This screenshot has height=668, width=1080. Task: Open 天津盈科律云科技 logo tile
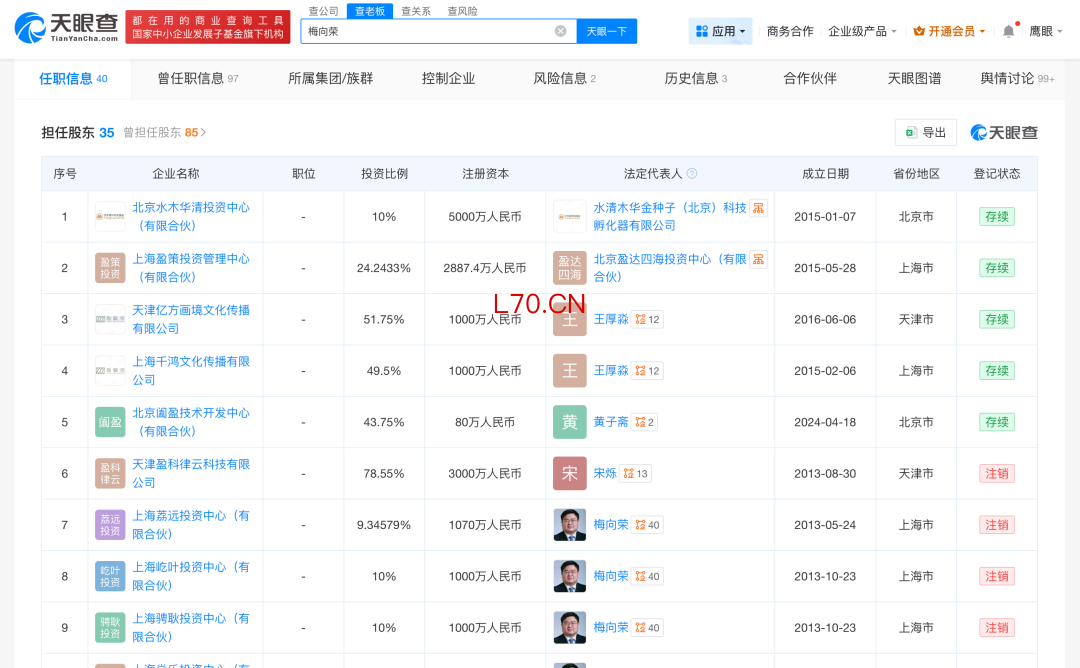pyautogui.click(x=110, y=474)
